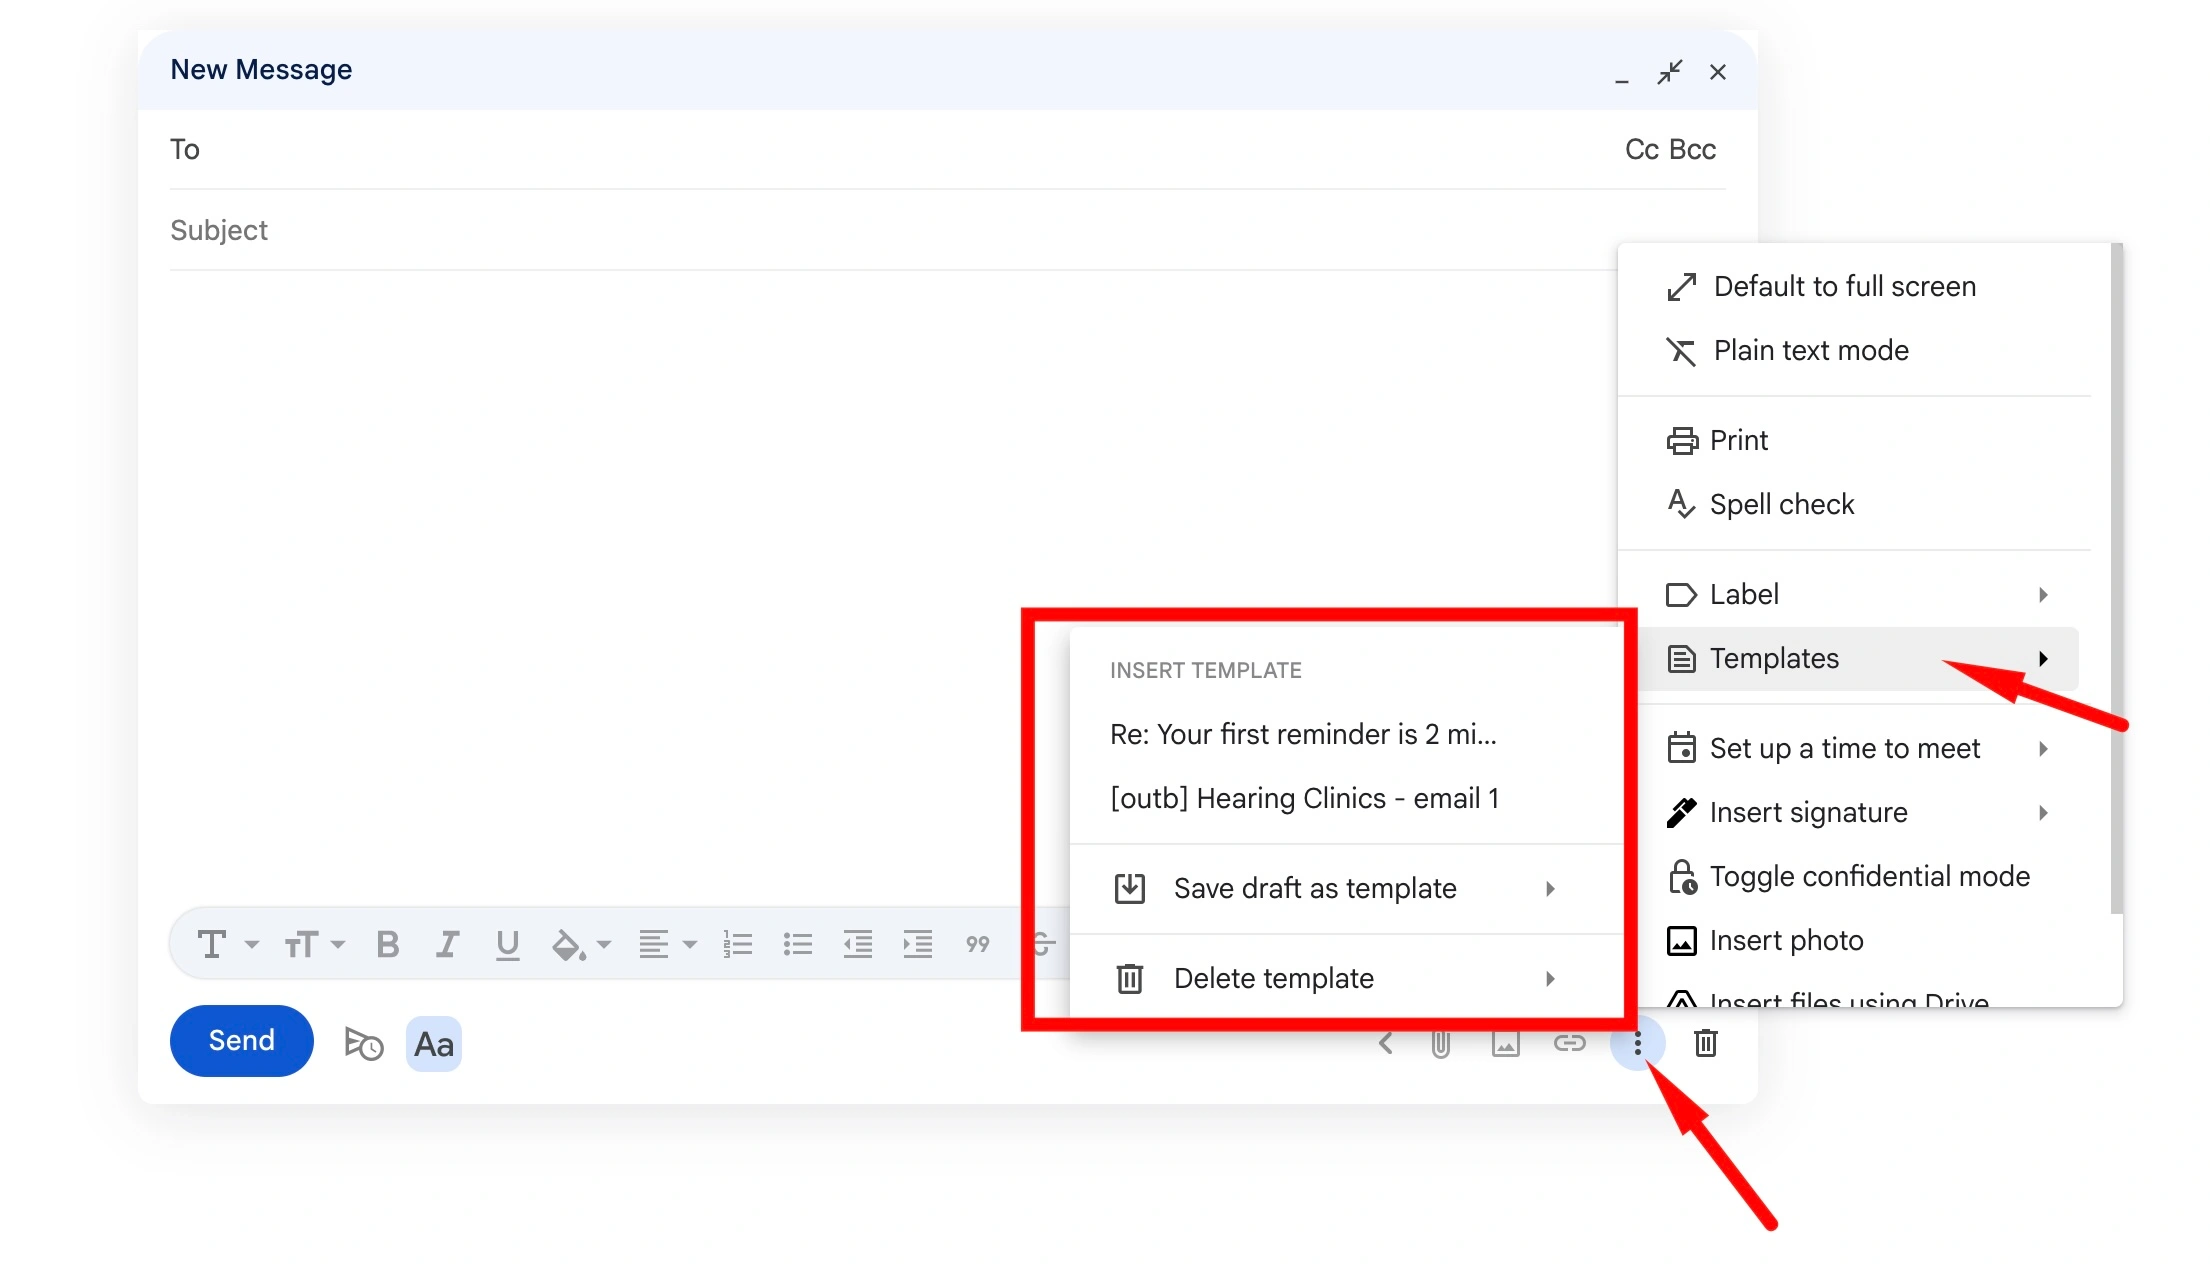The width and height of the screenshot is (2210, 1272).
Task: Select Default to full screen
Action: (x=1858, y=286)
